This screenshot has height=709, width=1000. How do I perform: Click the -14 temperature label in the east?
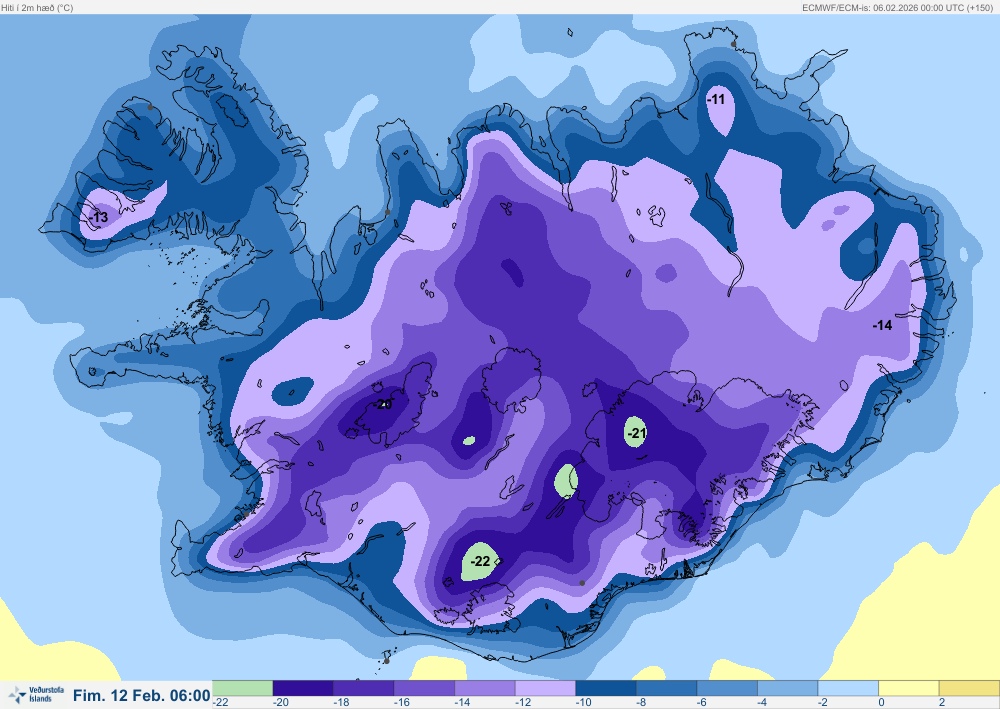coord(882,325)
